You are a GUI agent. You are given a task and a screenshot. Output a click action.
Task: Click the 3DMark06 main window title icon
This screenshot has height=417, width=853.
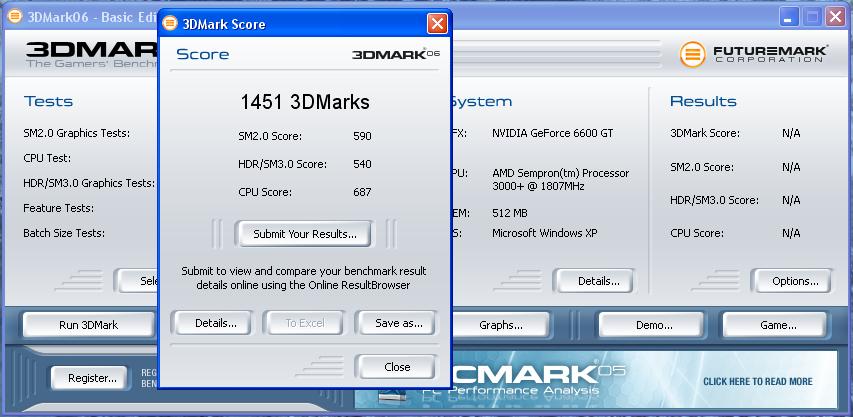15,16
